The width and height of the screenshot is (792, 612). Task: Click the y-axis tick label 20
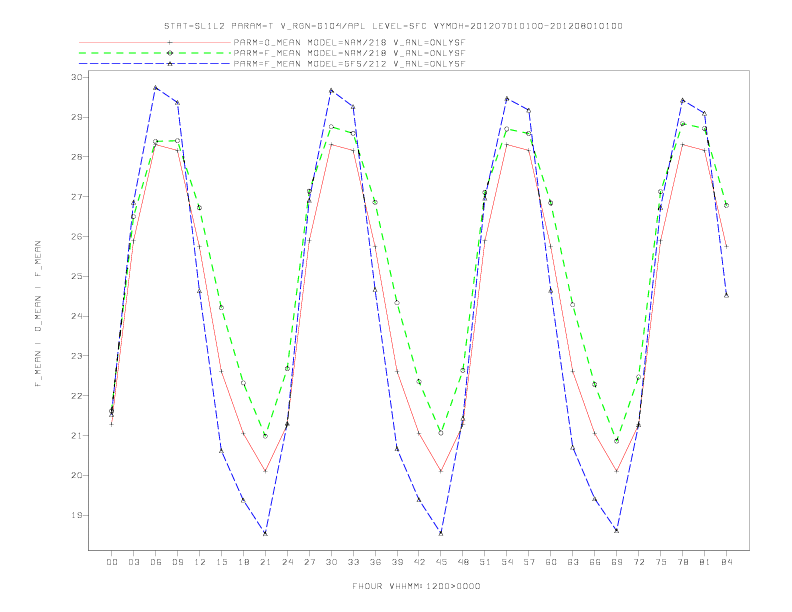pos(77,476)
